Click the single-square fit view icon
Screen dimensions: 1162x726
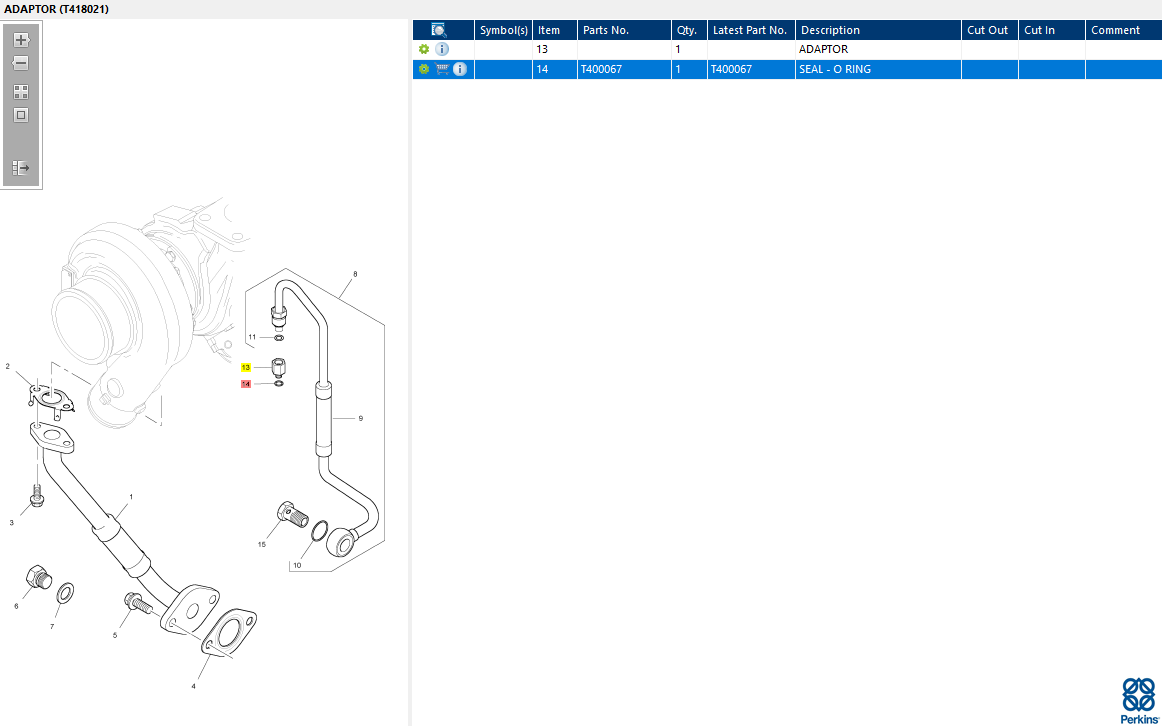tap(21, 116)
